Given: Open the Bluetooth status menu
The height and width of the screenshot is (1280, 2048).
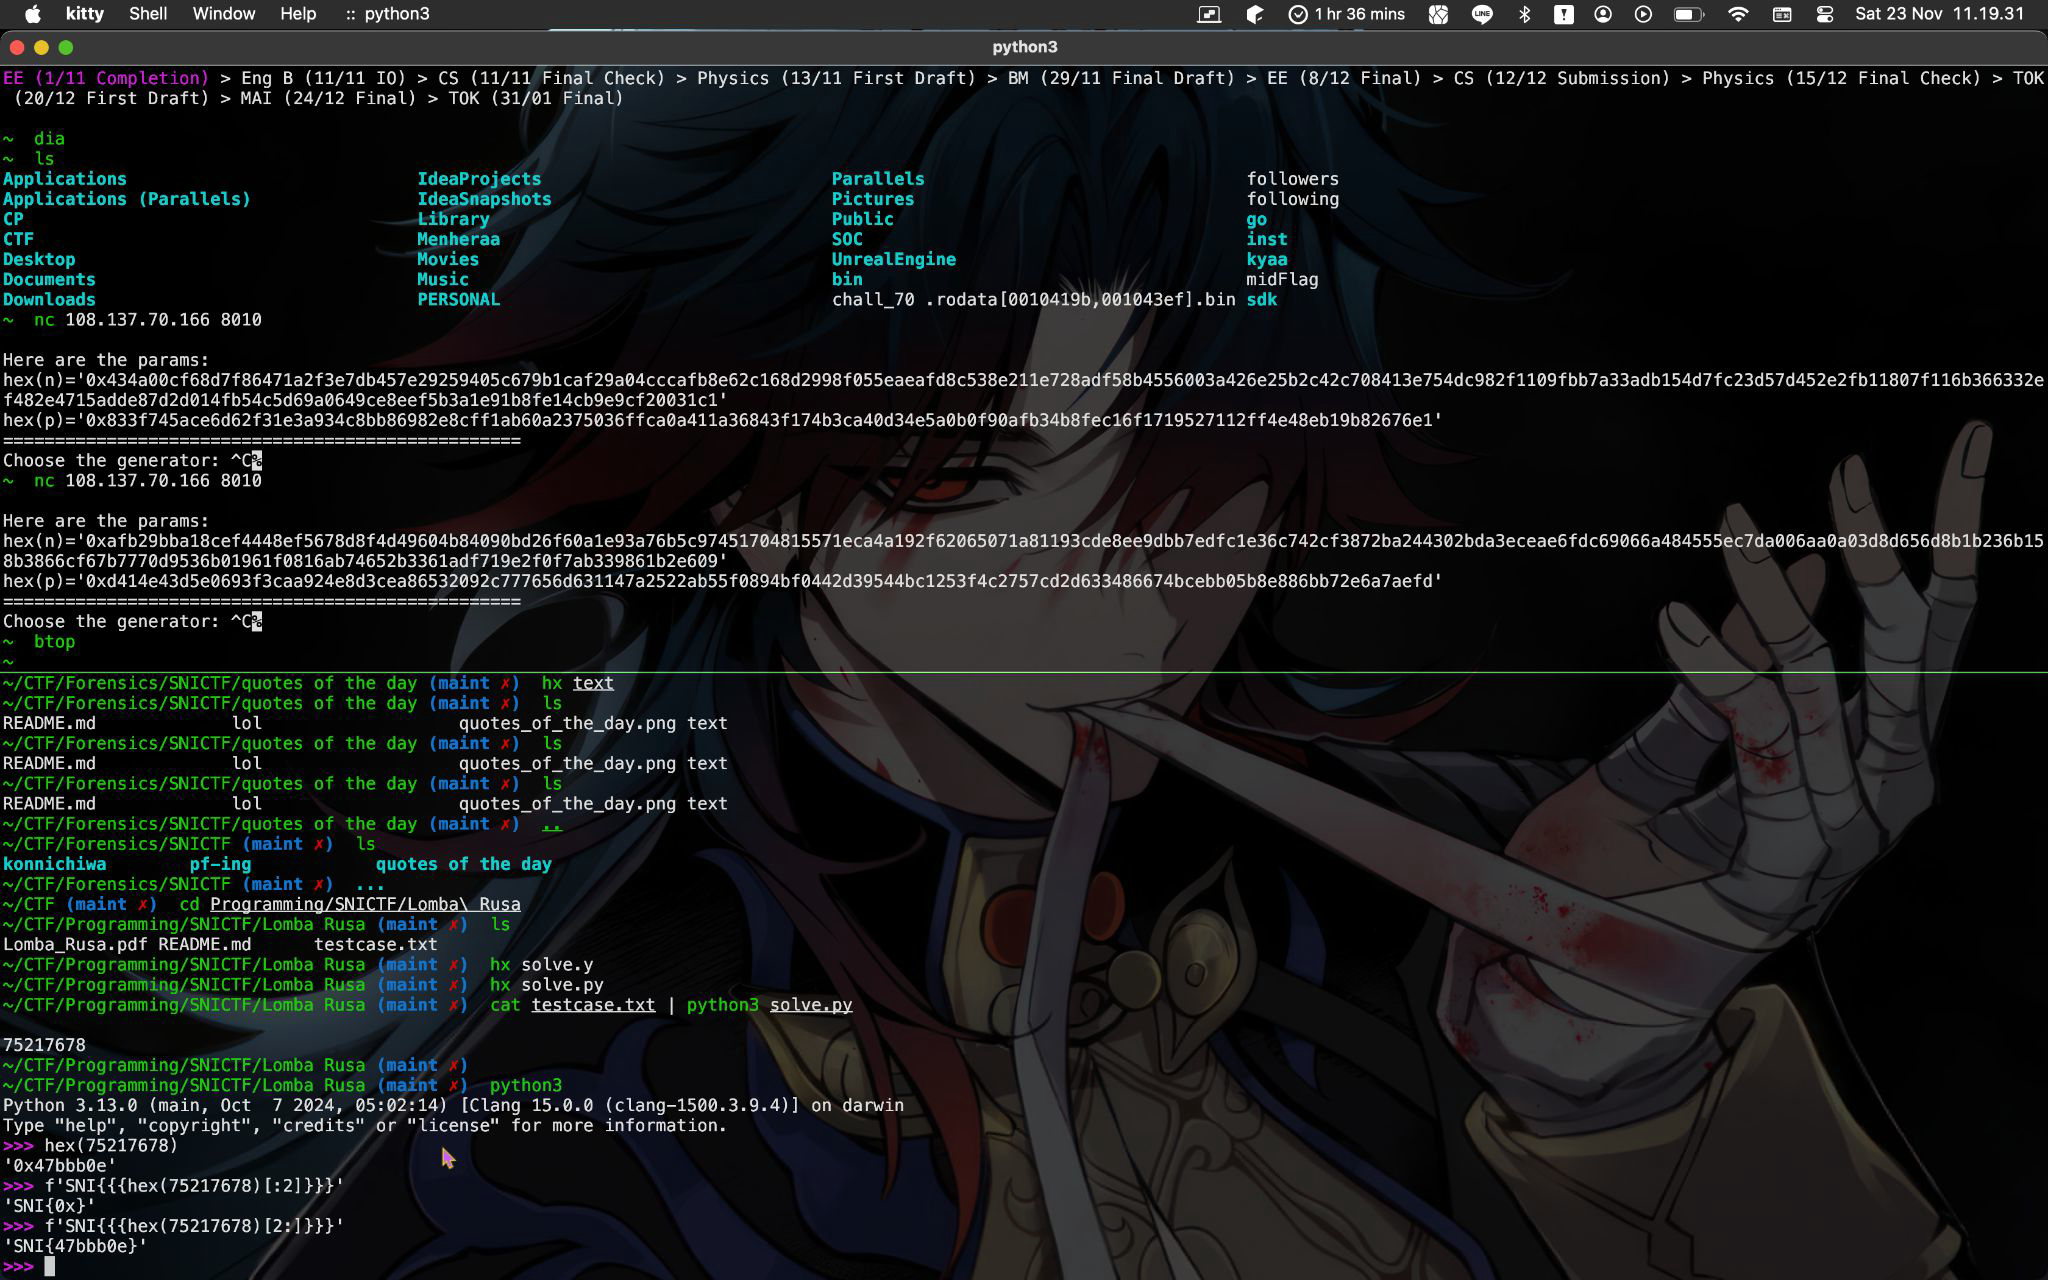Looking at the screenshot, I should pos(1524,14).
